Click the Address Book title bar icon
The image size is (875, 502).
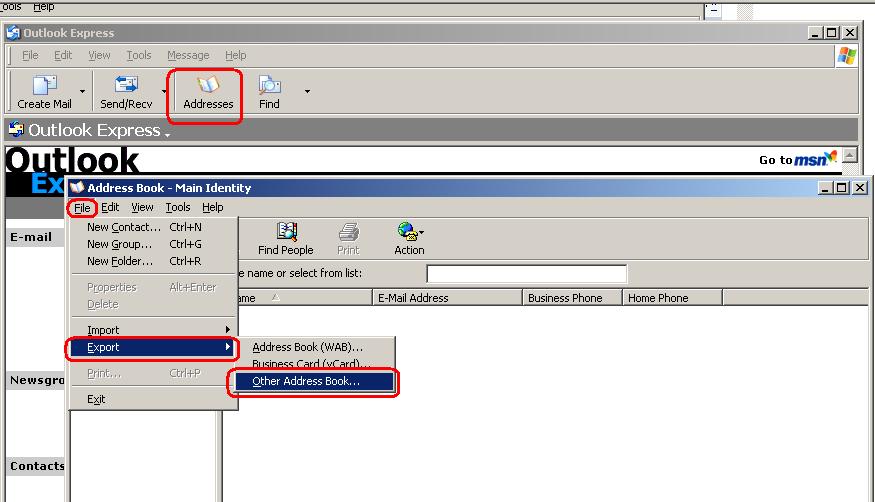[77, 187]
